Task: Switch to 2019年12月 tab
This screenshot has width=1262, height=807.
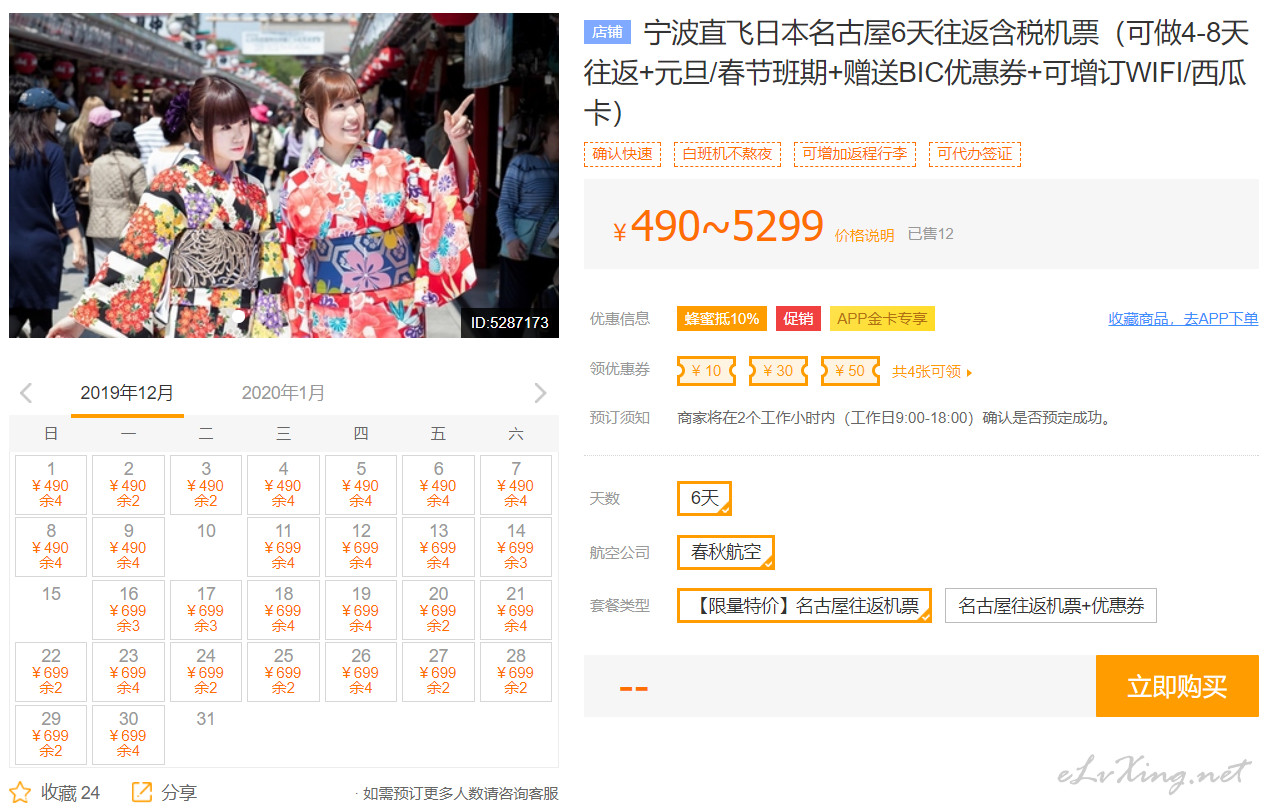Action: tap(127, 393)
